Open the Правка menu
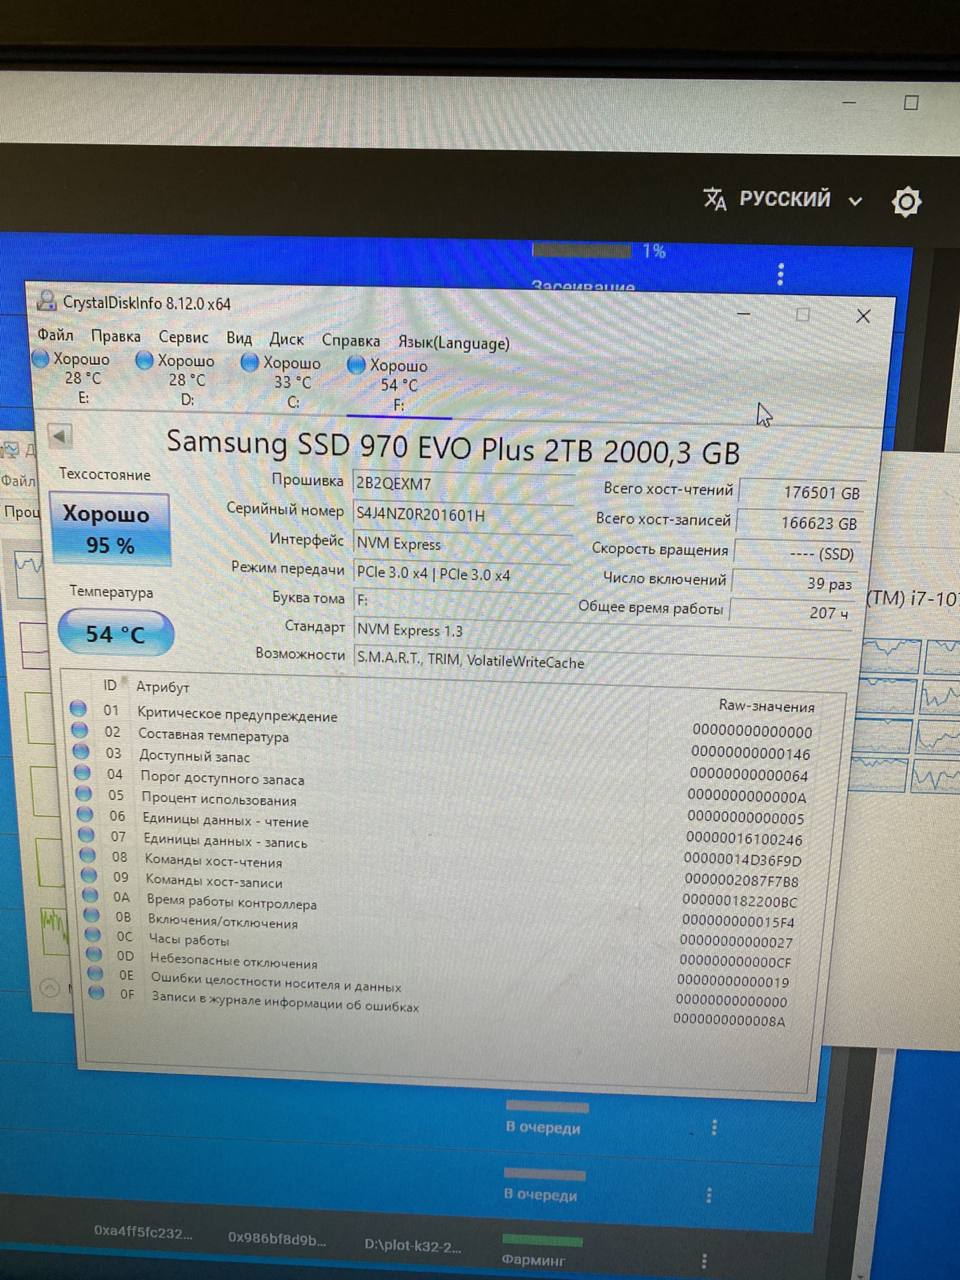This screenshot has height=1280, width=960. 115,336
